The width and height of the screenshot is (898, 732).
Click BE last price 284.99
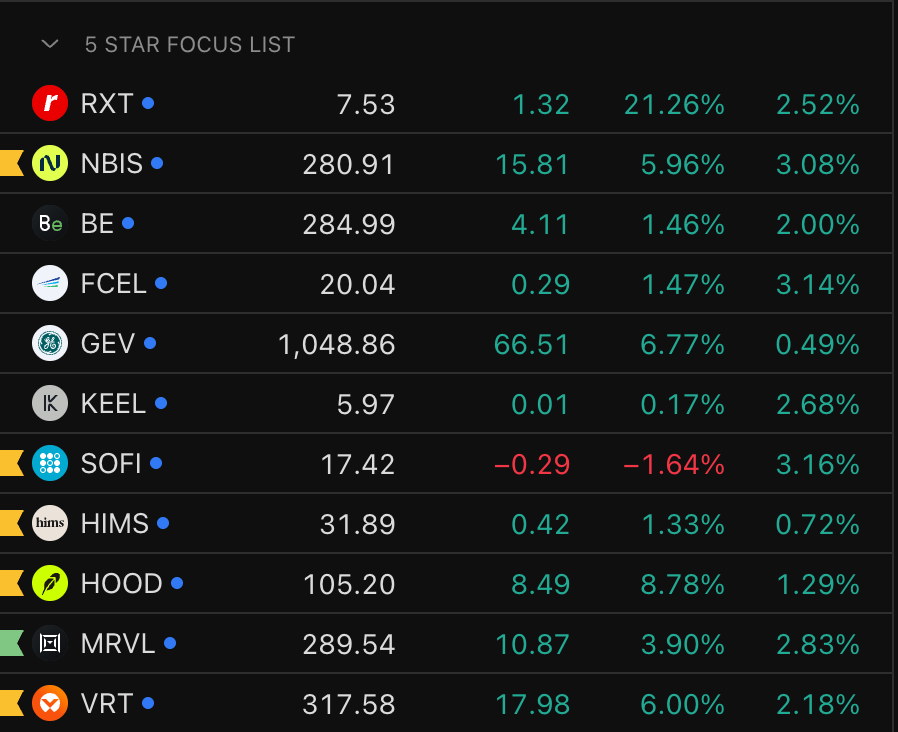click(349, 225)
